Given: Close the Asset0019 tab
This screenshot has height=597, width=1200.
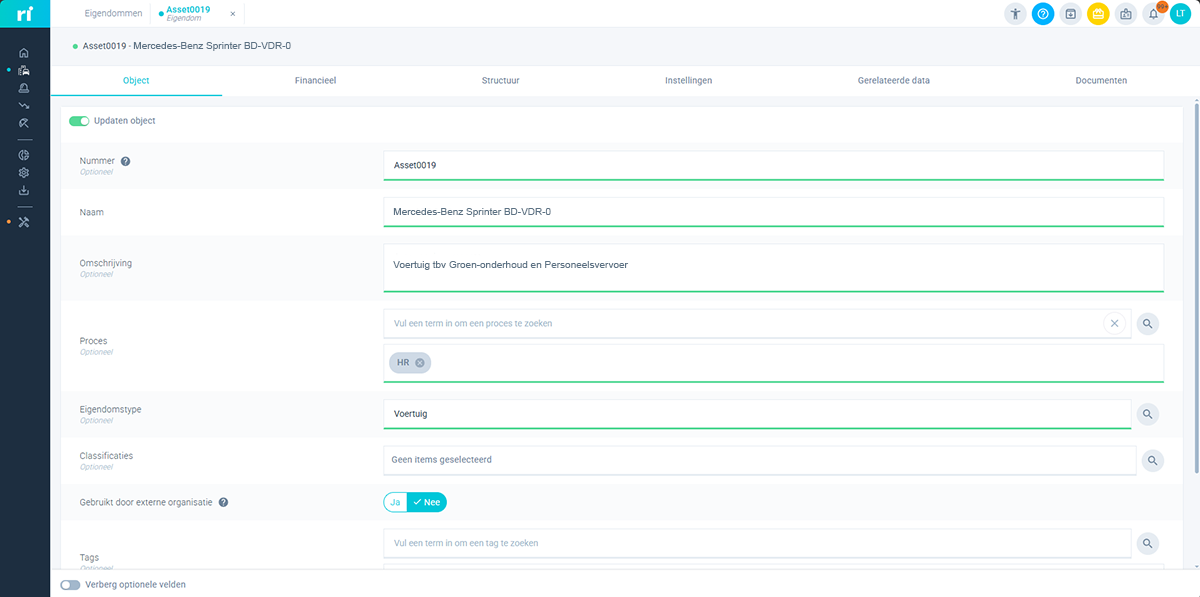Looking at the screenshot, I should coord(233,14).
